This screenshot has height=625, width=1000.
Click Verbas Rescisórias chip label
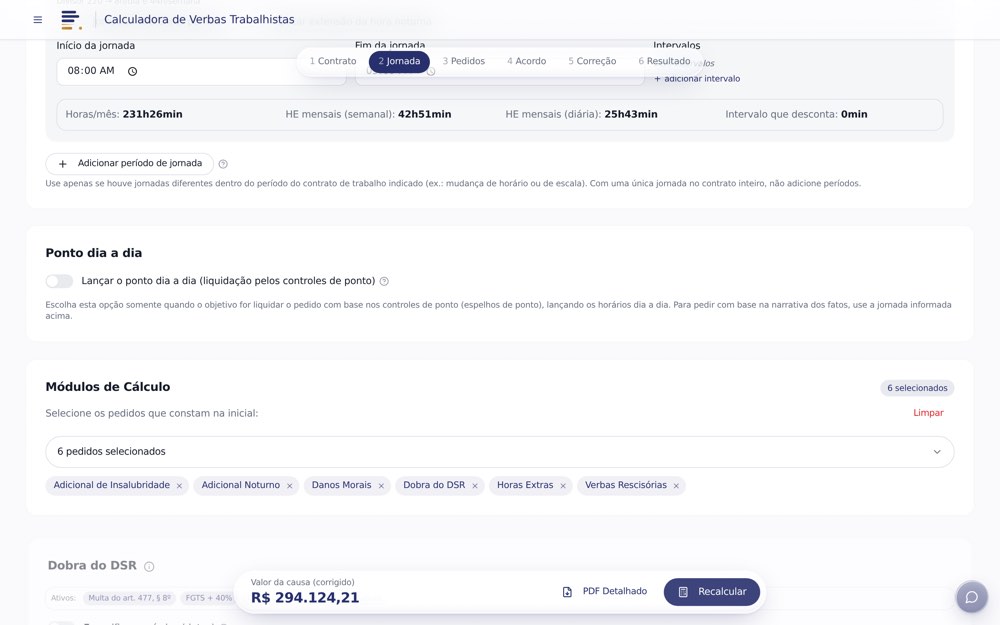point(626,485)
